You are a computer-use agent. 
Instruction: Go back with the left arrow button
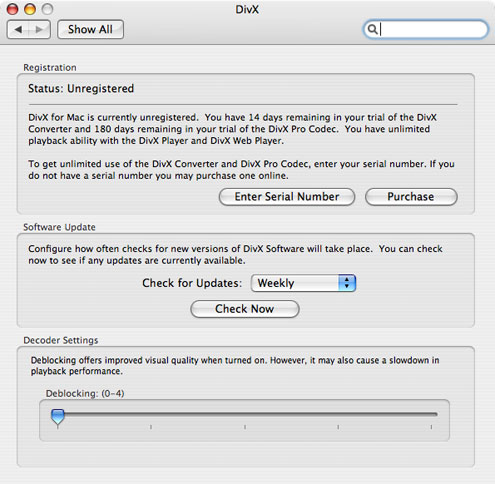tap(18, 30)
